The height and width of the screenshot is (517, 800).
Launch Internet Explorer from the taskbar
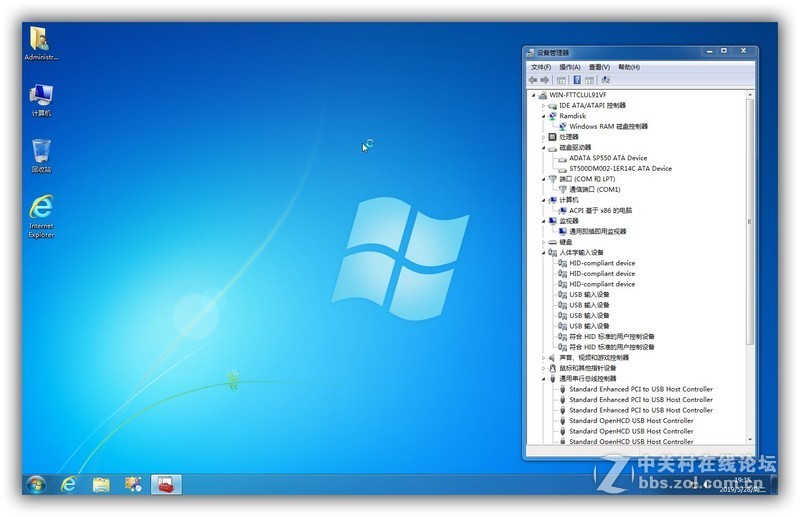pos(68,484)
